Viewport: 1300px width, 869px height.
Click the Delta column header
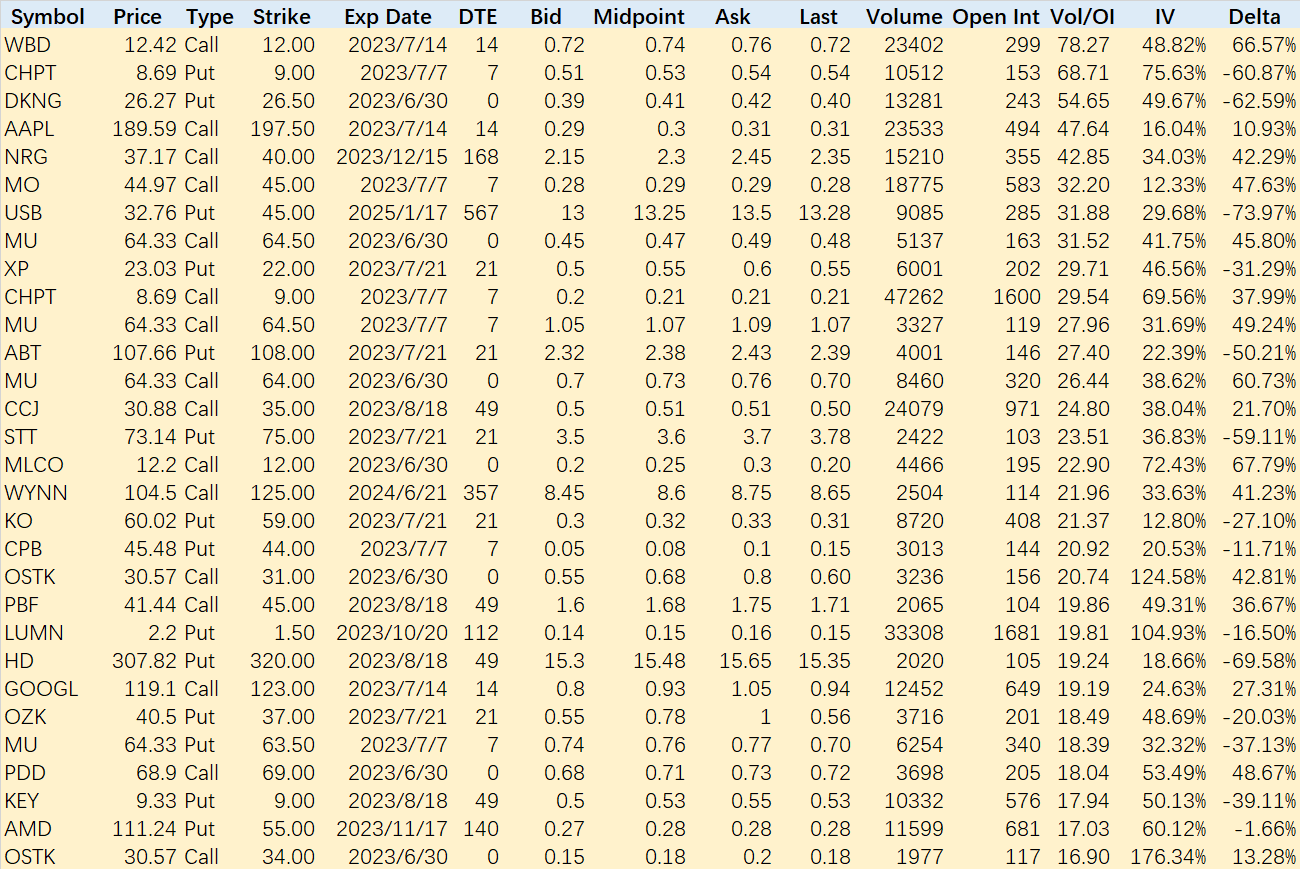[x=1254, y=17]
